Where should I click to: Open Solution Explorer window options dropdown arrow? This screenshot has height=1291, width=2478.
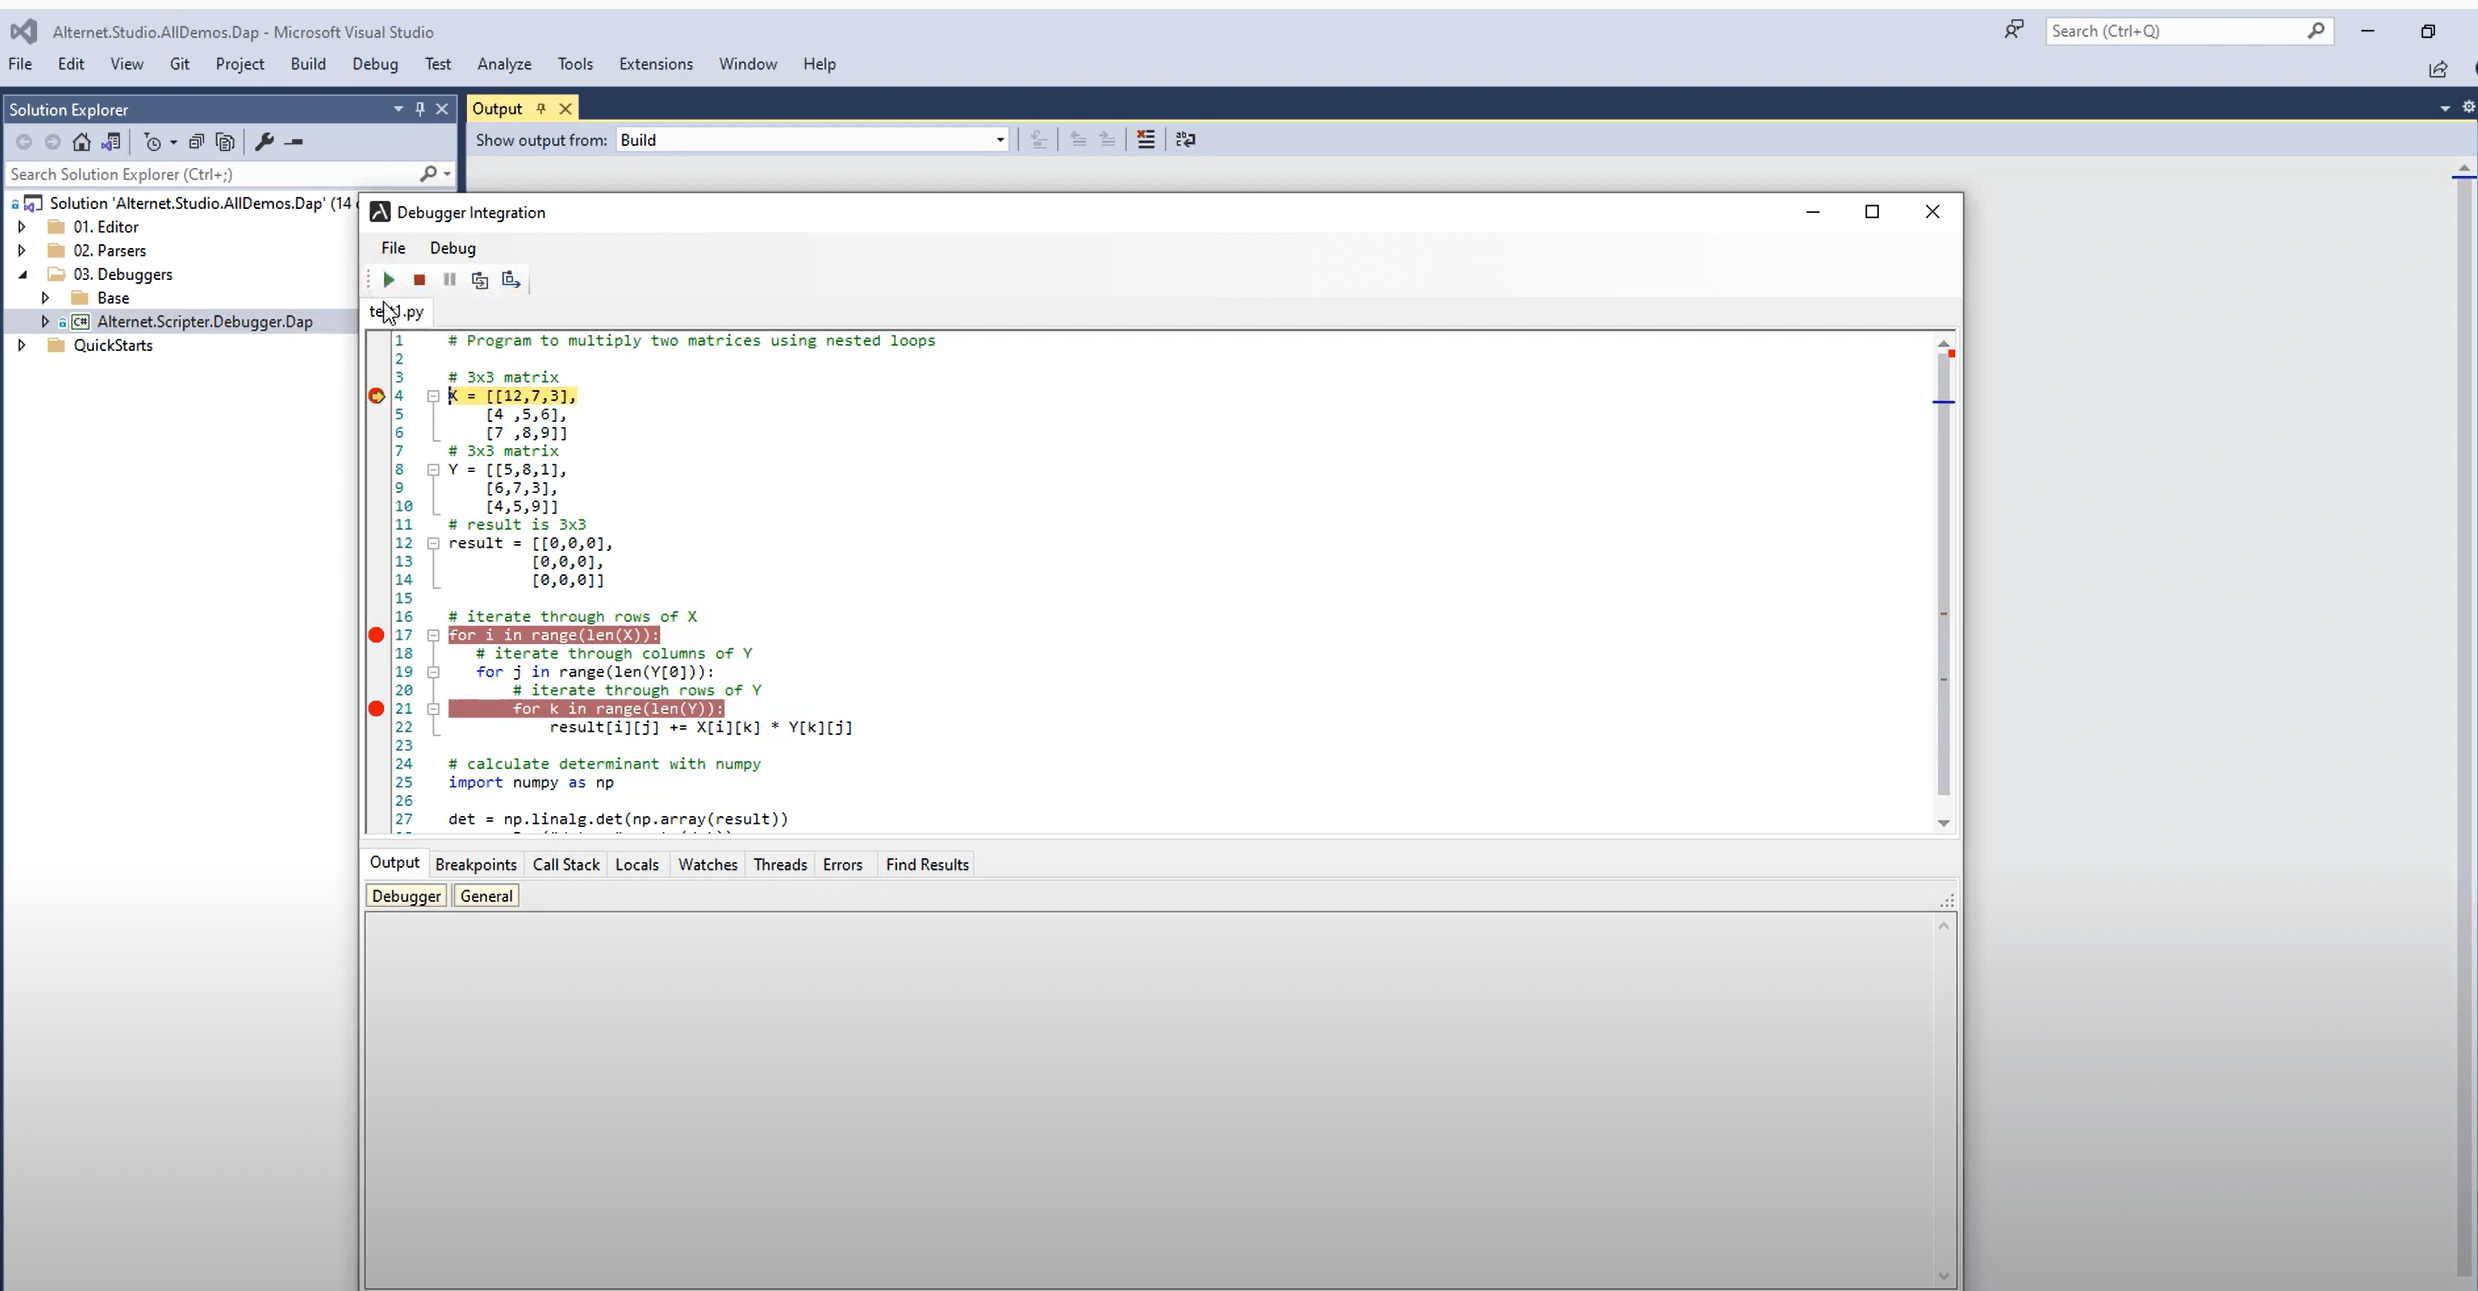(x=398, y=109)
